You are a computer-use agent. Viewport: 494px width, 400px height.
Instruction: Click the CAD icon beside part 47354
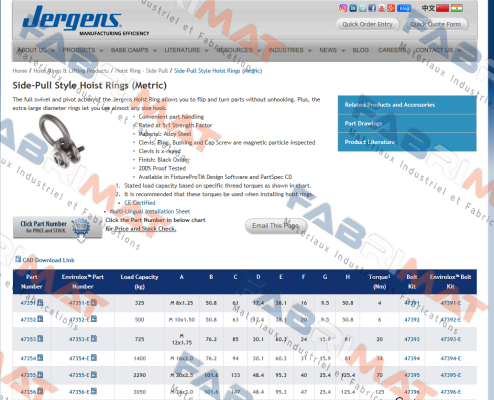pos(40,358)
